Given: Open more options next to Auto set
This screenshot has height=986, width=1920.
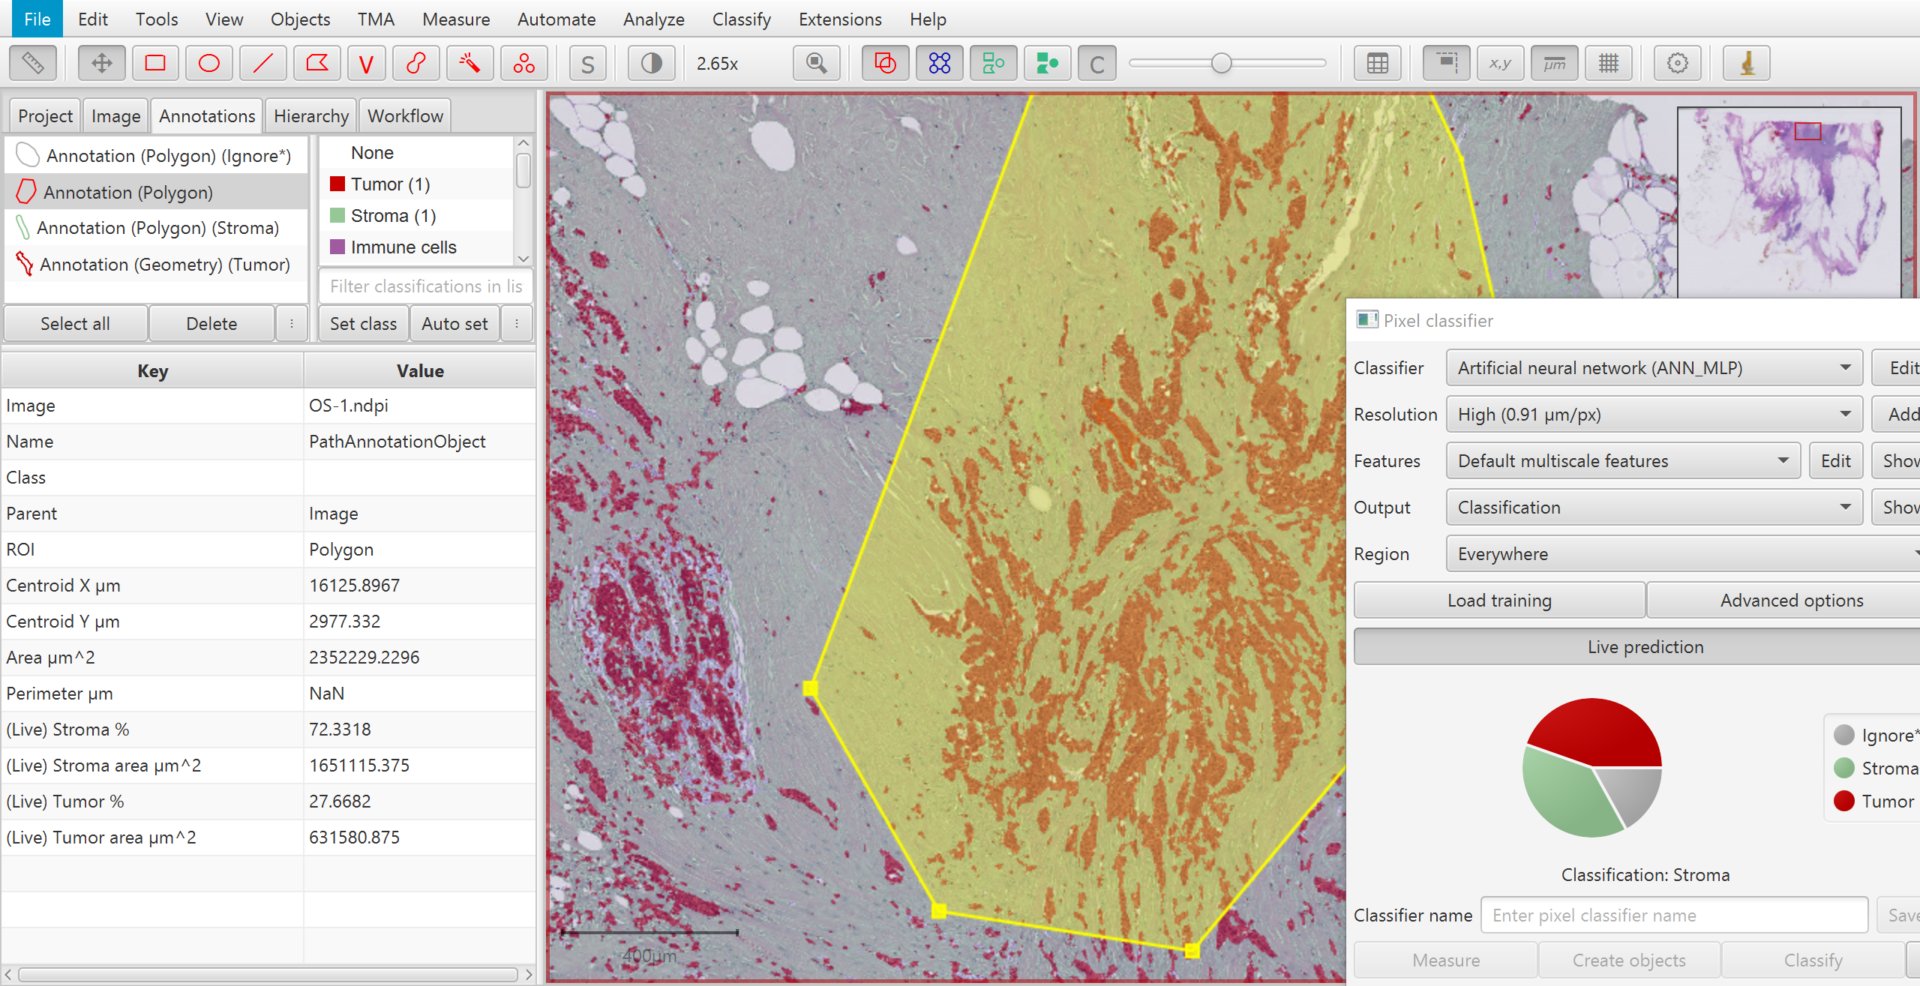Looking at the screenshot, I should pyautogui.click(x=516, y=324).
